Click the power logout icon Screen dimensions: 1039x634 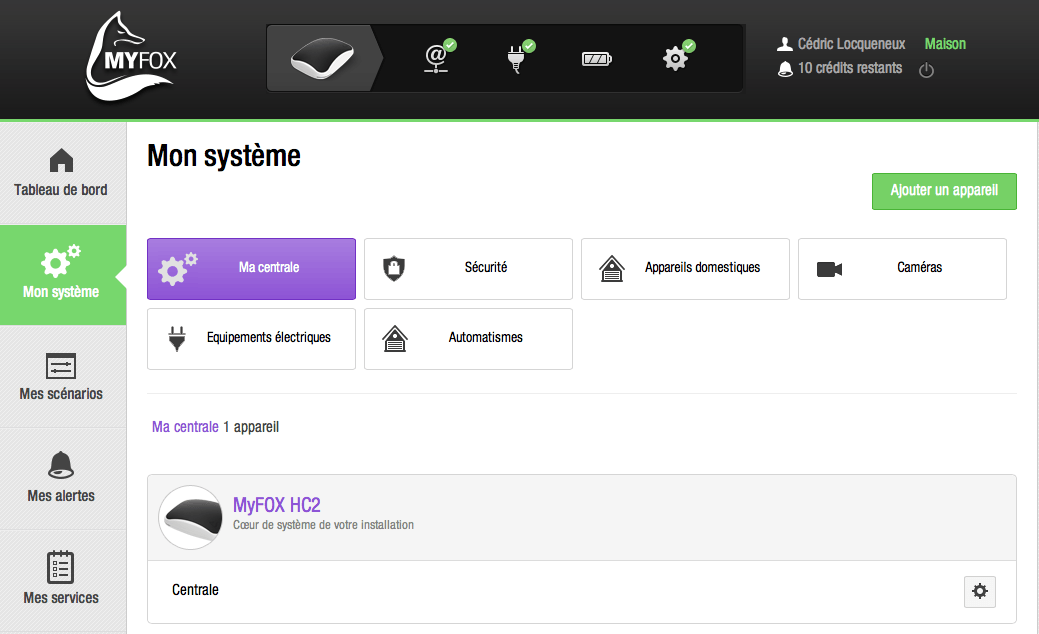click(926, 70)
